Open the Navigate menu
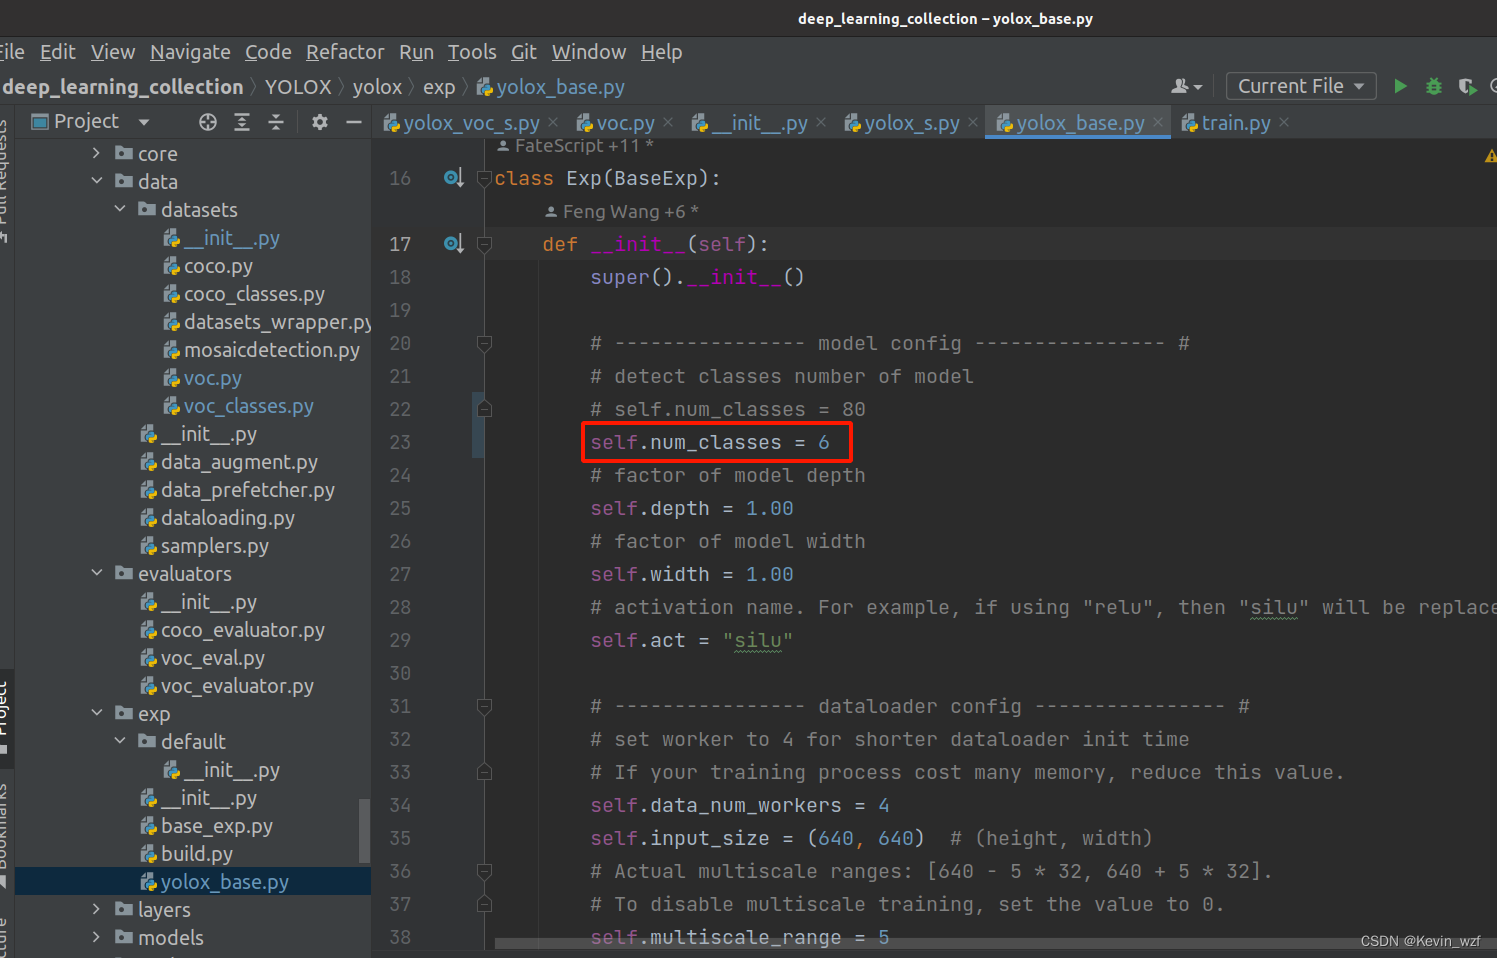 pyautogui.click(x=190, y=52)
